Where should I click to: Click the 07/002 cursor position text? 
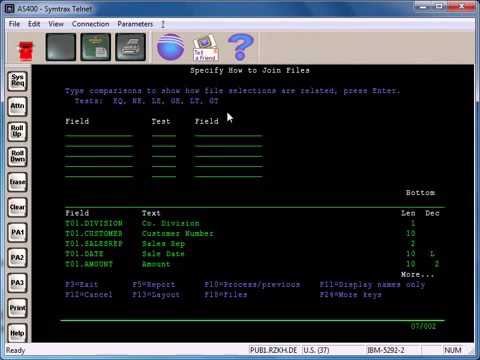click(x=423, y=326)
